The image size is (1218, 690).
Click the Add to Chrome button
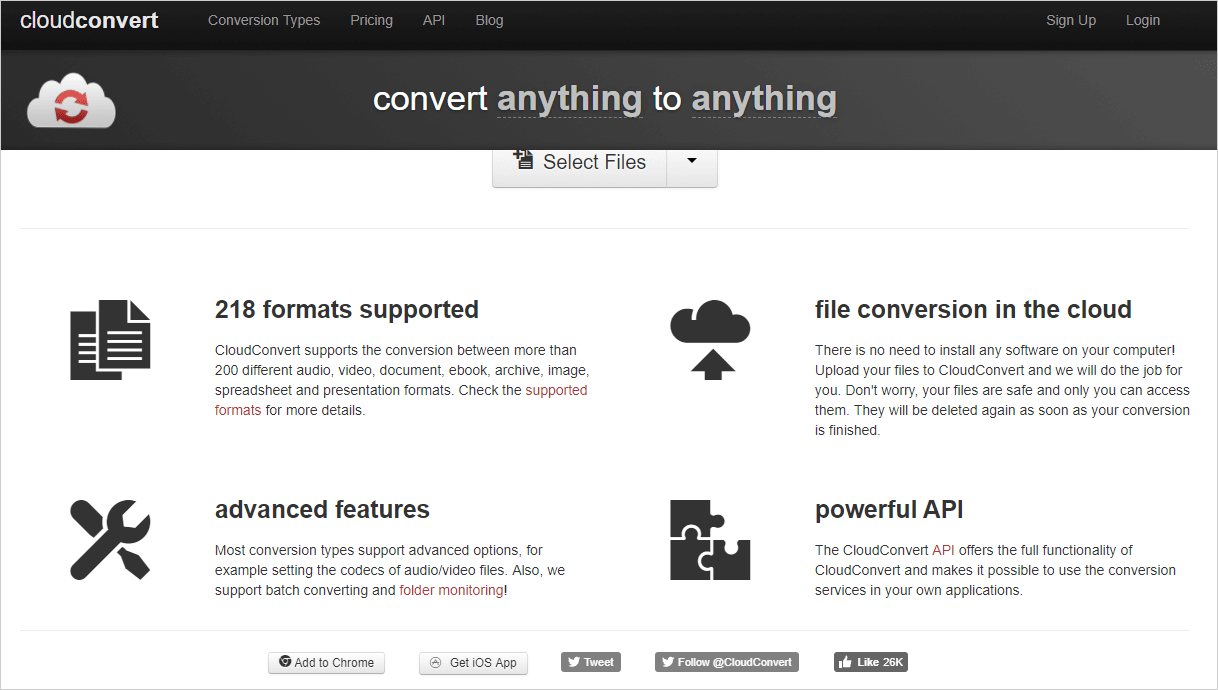click(326, 662)
